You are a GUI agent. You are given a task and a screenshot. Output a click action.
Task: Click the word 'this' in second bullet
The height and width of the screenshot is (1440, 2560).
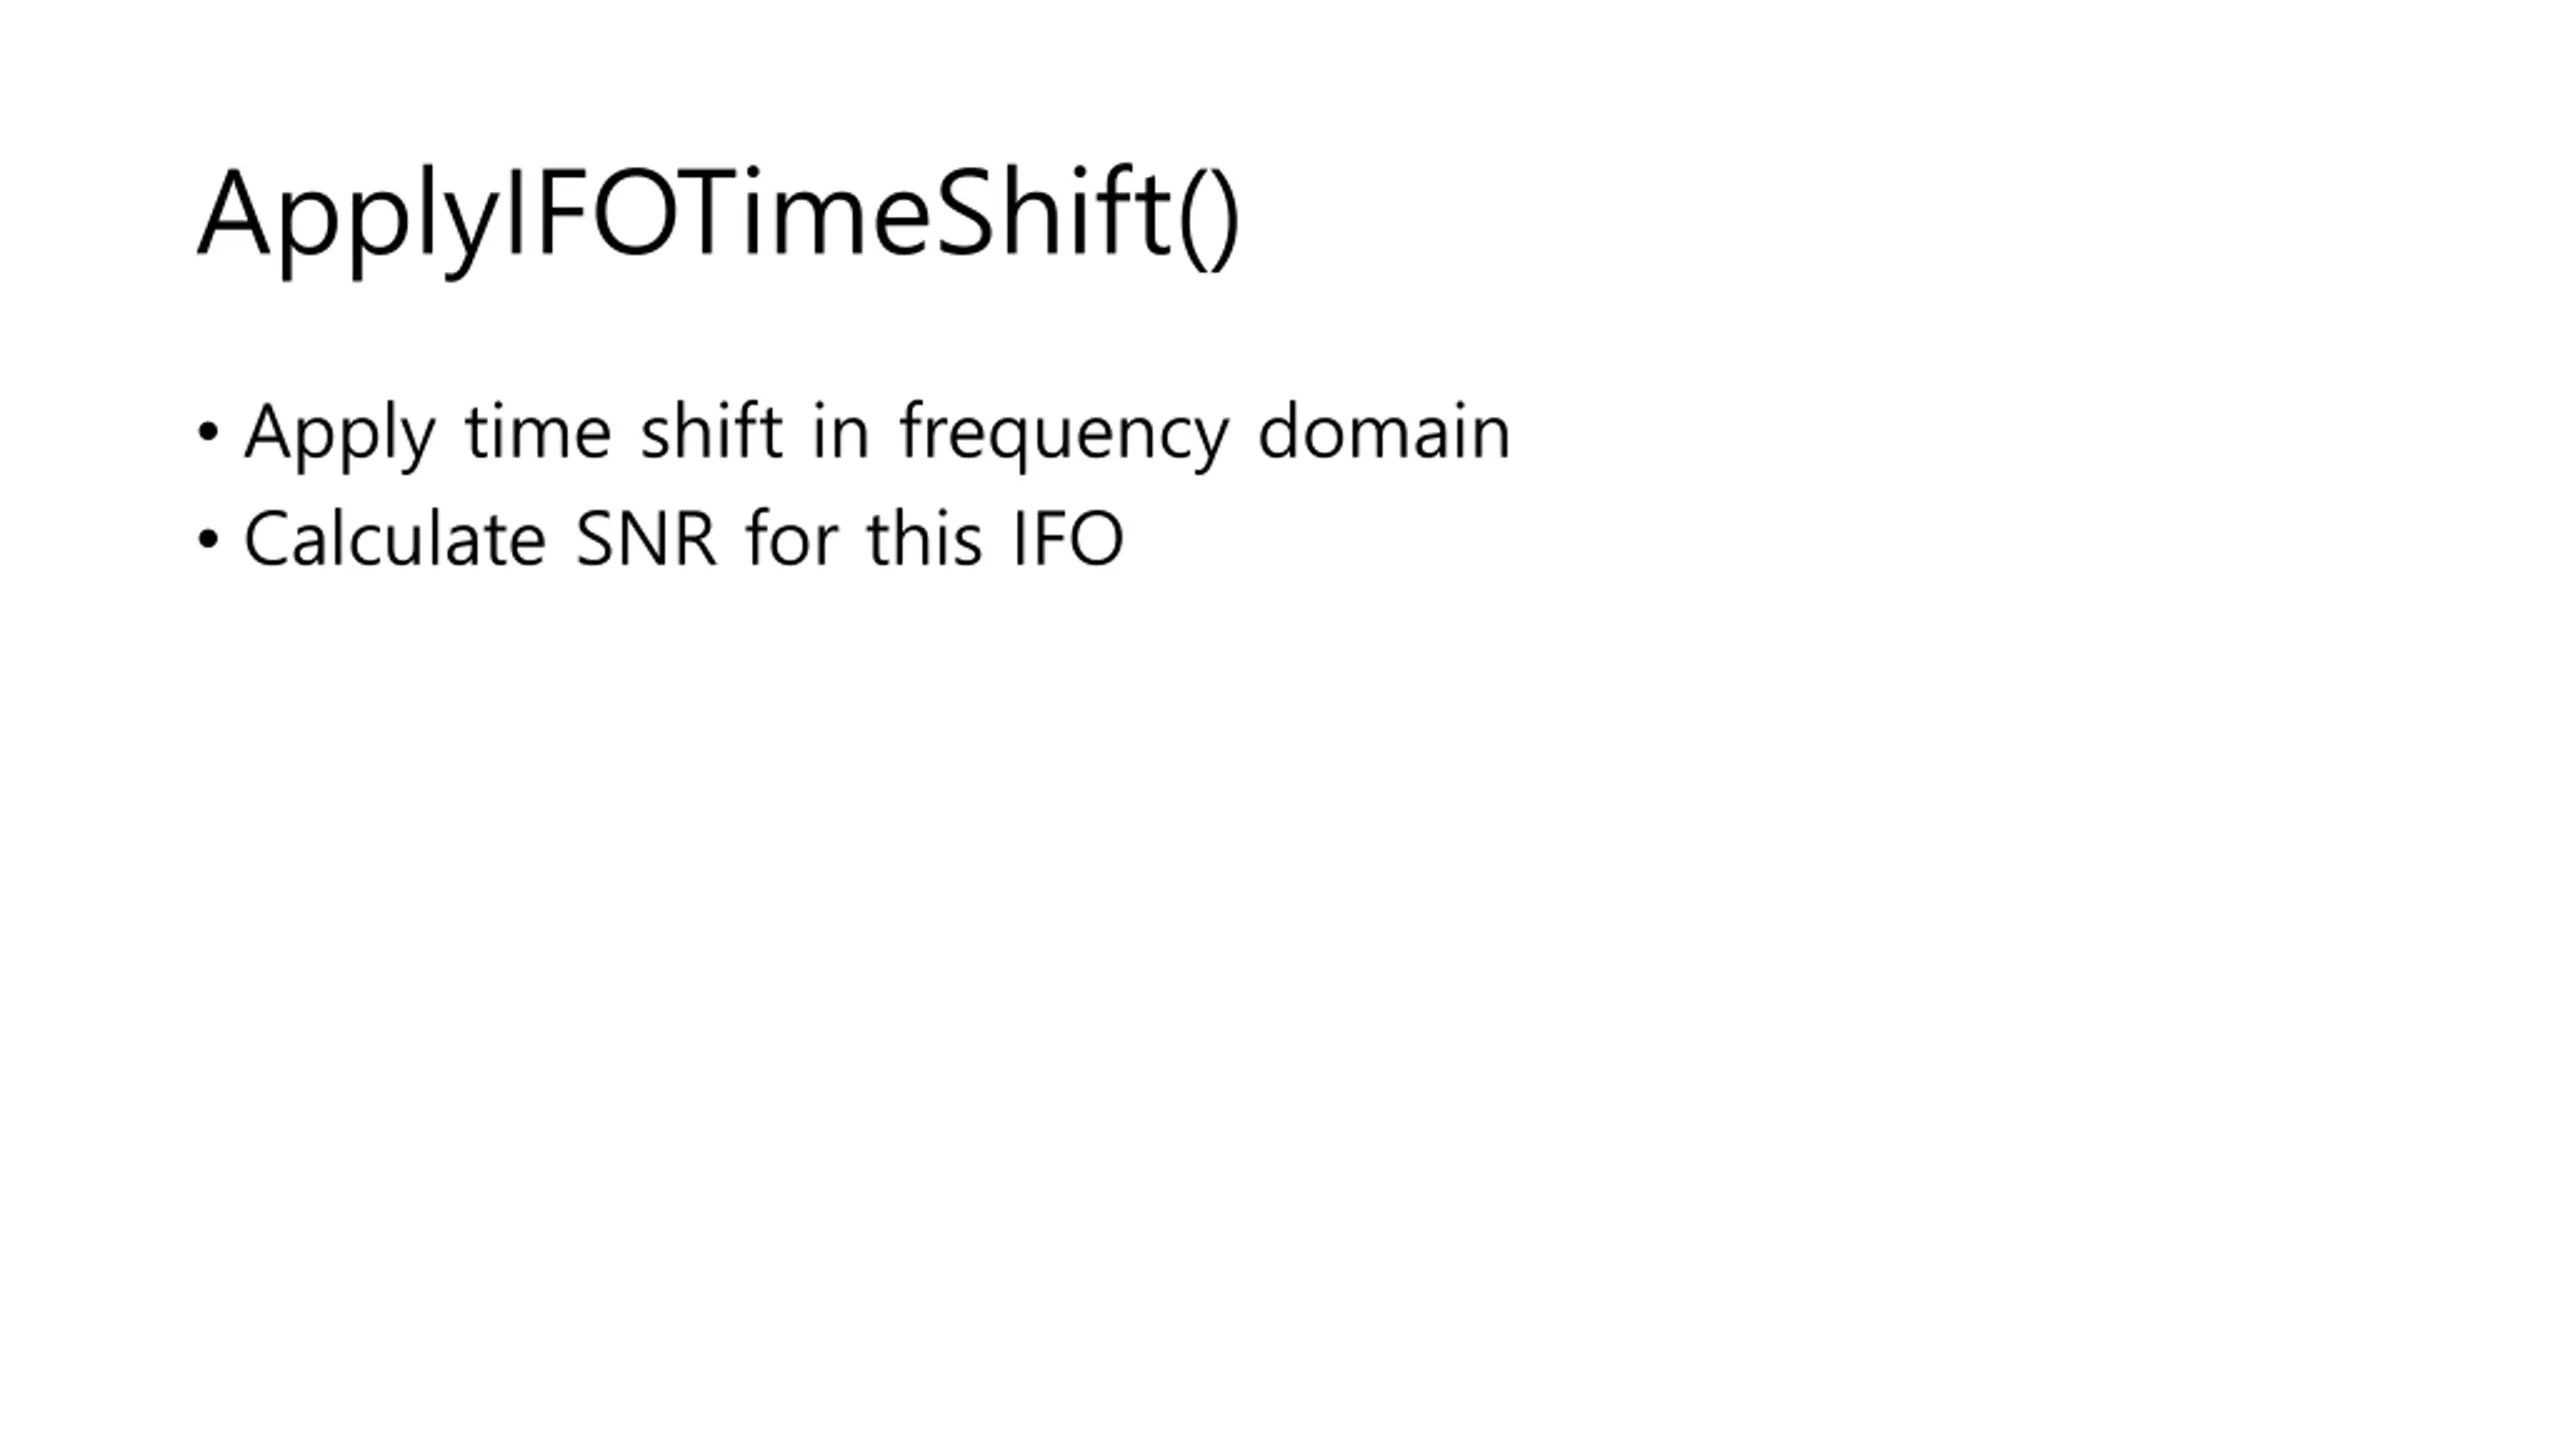[925, 537]
